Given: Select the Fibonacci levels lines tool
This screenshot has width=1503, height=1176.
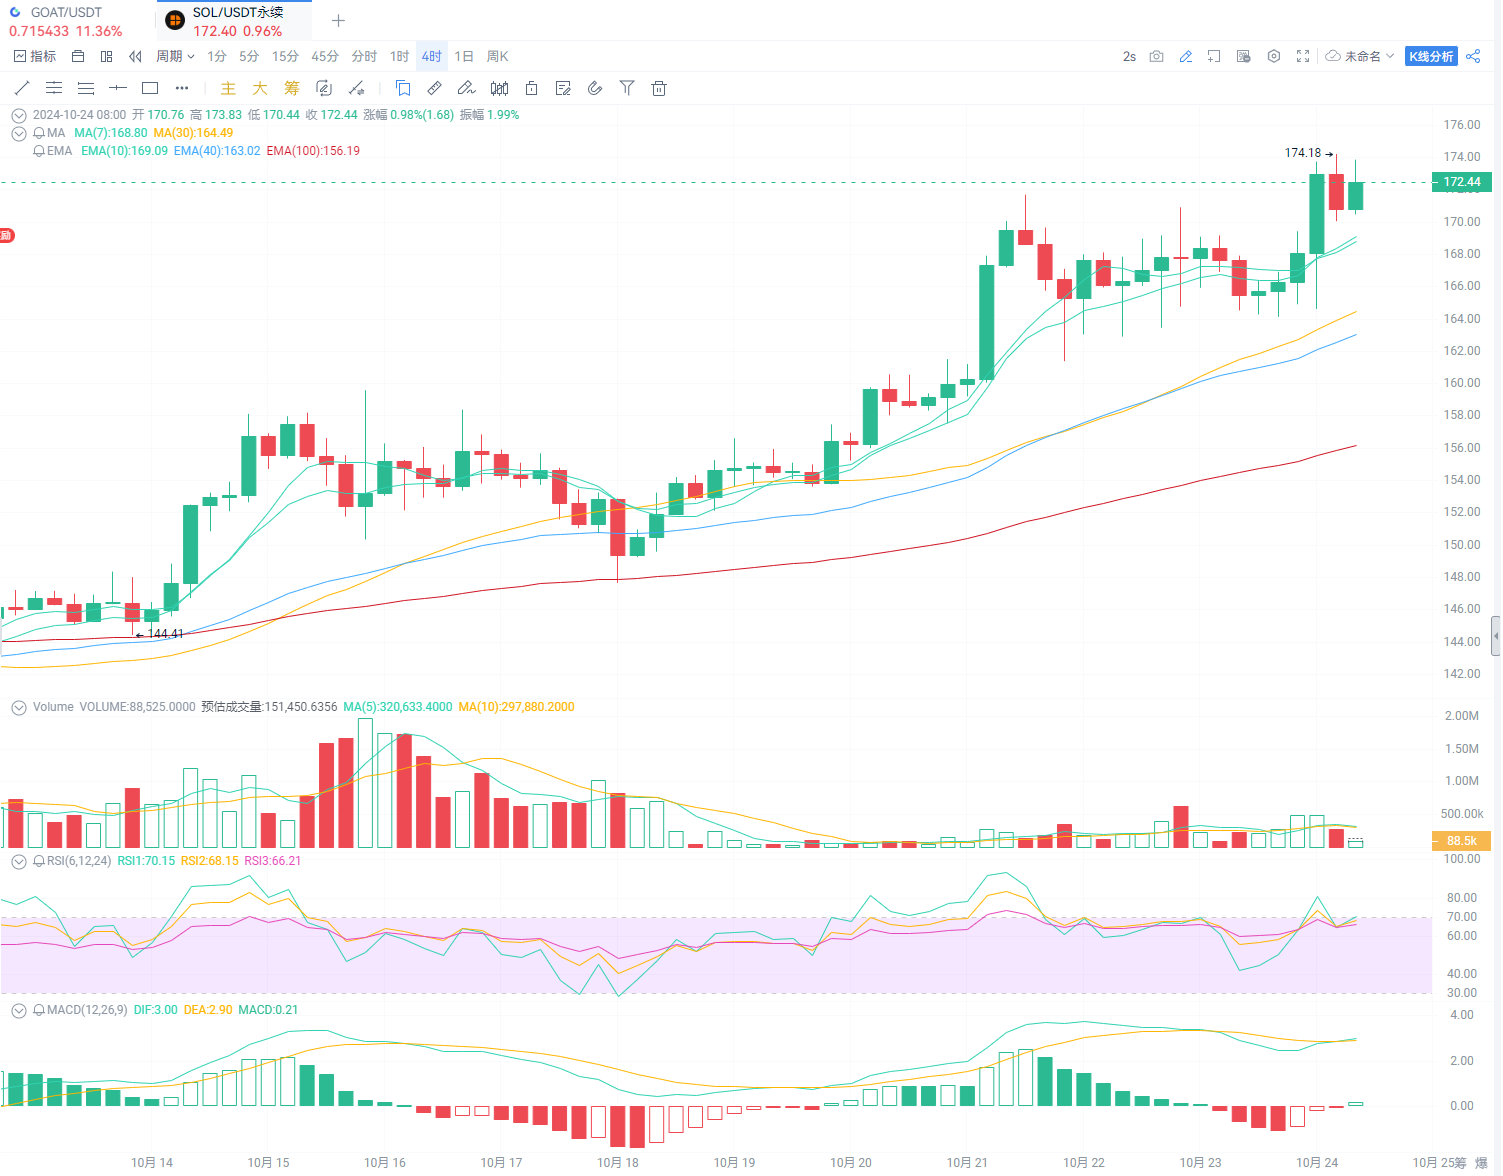Looking at the screenshot, I should [86, 88].
